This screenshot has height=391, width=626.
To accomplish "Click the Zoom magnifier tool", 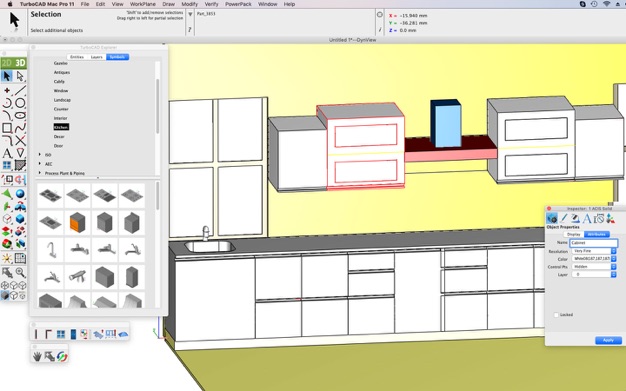I will click(x=20, y=272).
